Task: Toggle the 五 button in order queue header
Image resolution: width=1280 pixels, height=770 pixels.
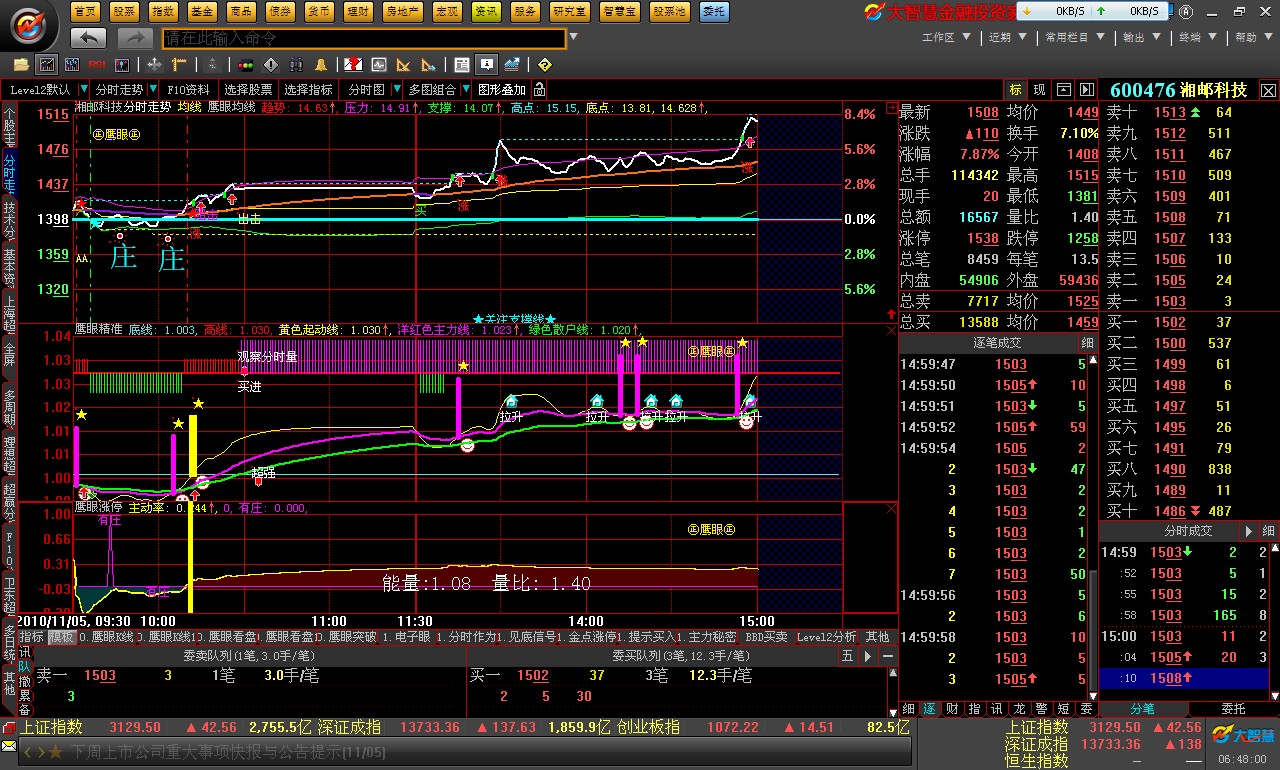Action: coord(847,656)
